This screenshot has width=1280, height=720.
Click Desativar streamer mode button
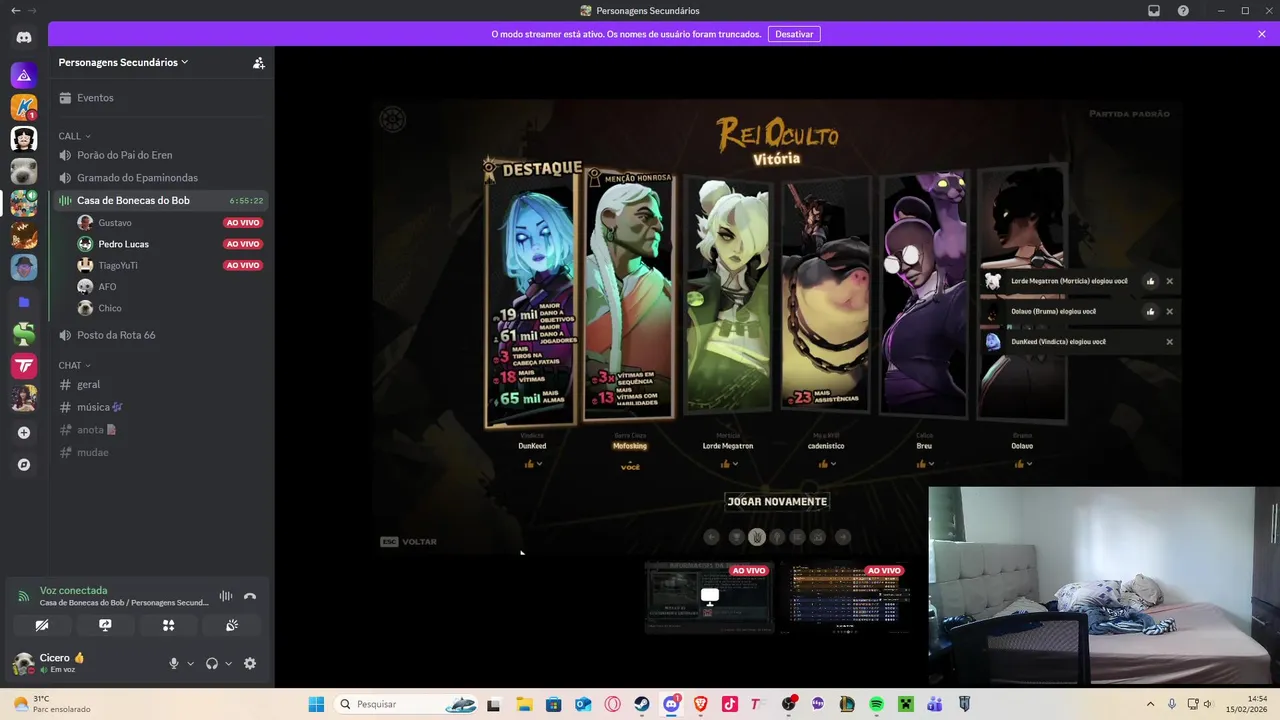coord(794,34)
